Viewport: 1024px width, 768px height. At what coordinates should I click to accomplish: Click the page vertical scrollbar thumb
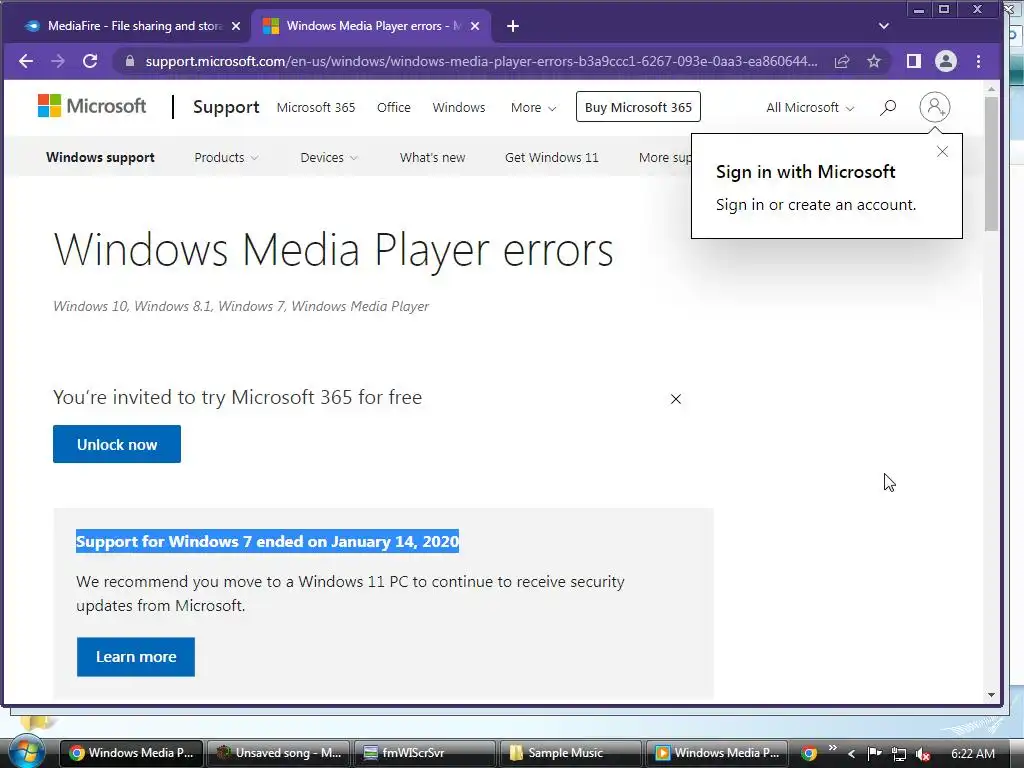pos(991,163)
